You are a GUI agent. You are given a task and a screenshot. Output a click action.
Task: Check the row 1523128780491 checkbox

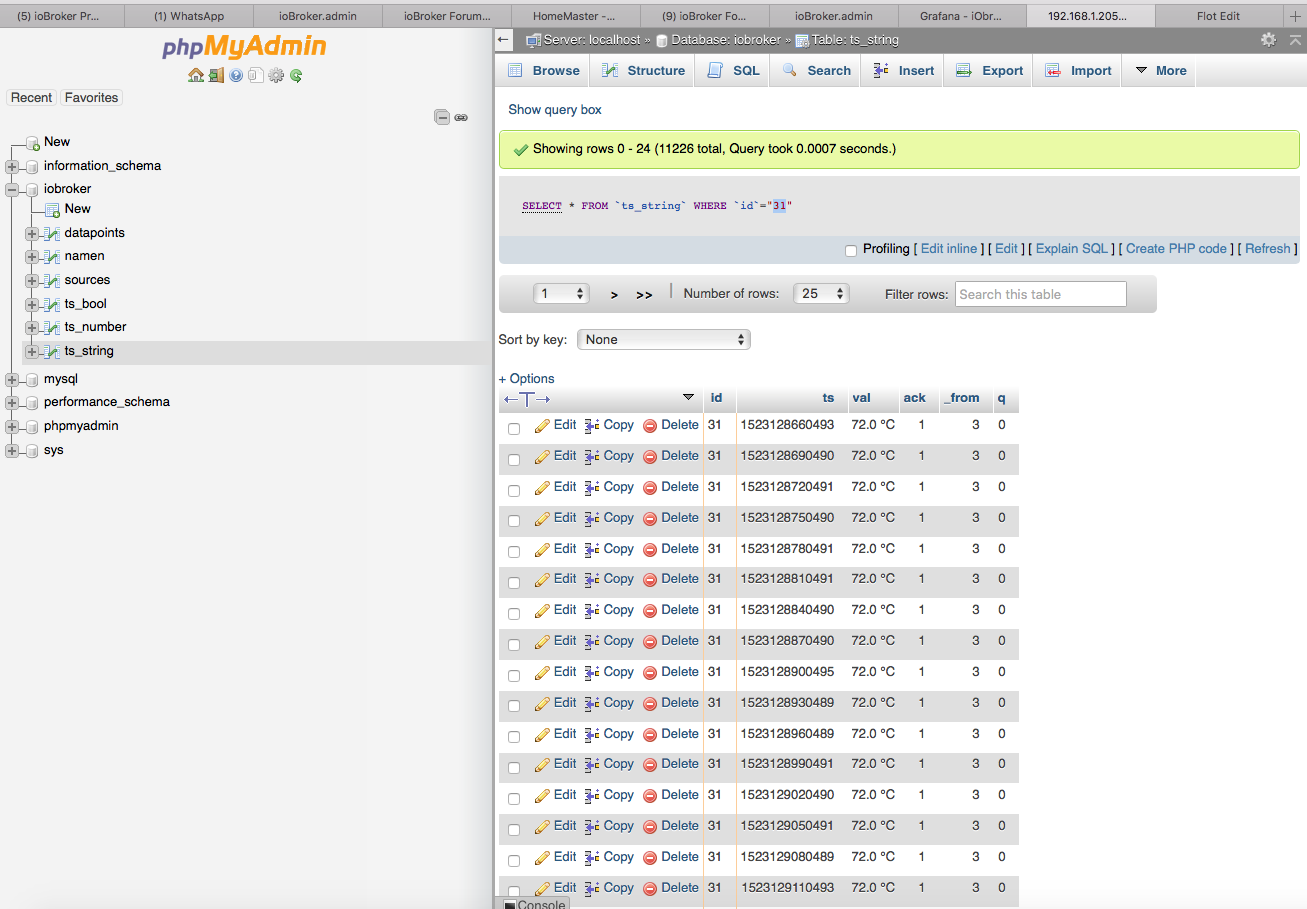tap(514, 552)
